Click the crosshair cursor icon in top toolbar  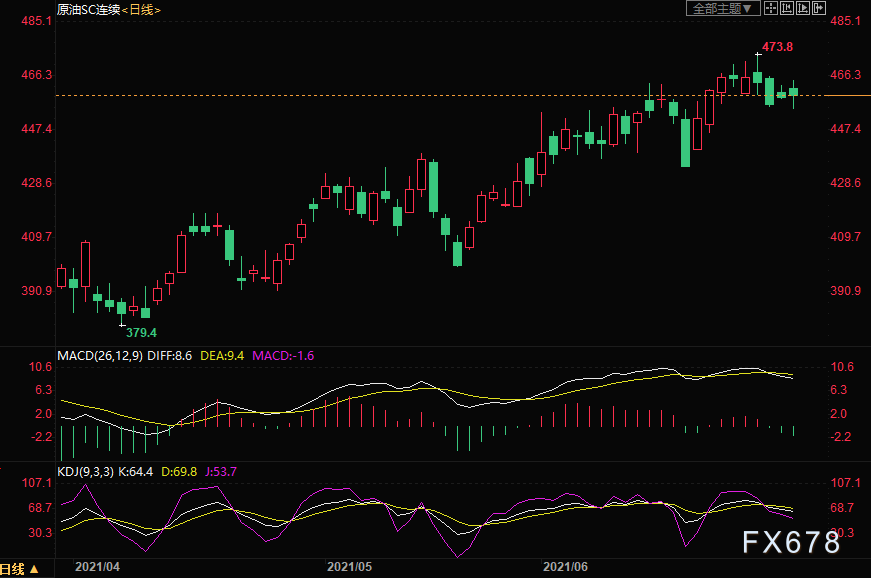click(771, 8)
